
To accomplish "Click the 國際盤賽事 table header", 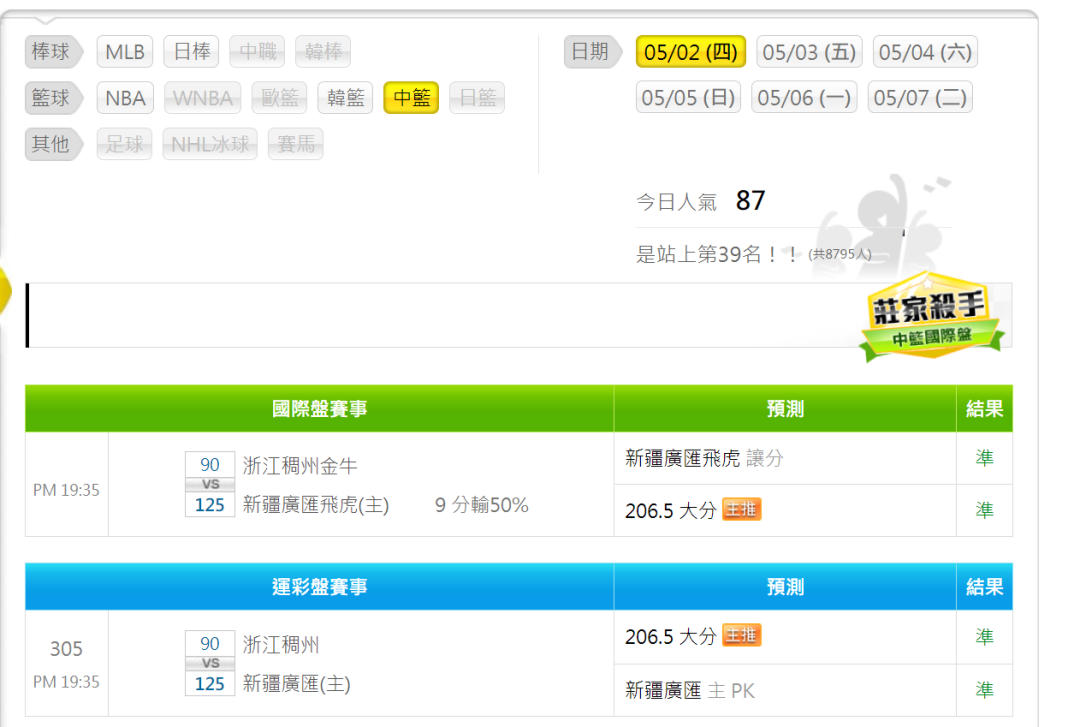I will [x=320, y=409].
